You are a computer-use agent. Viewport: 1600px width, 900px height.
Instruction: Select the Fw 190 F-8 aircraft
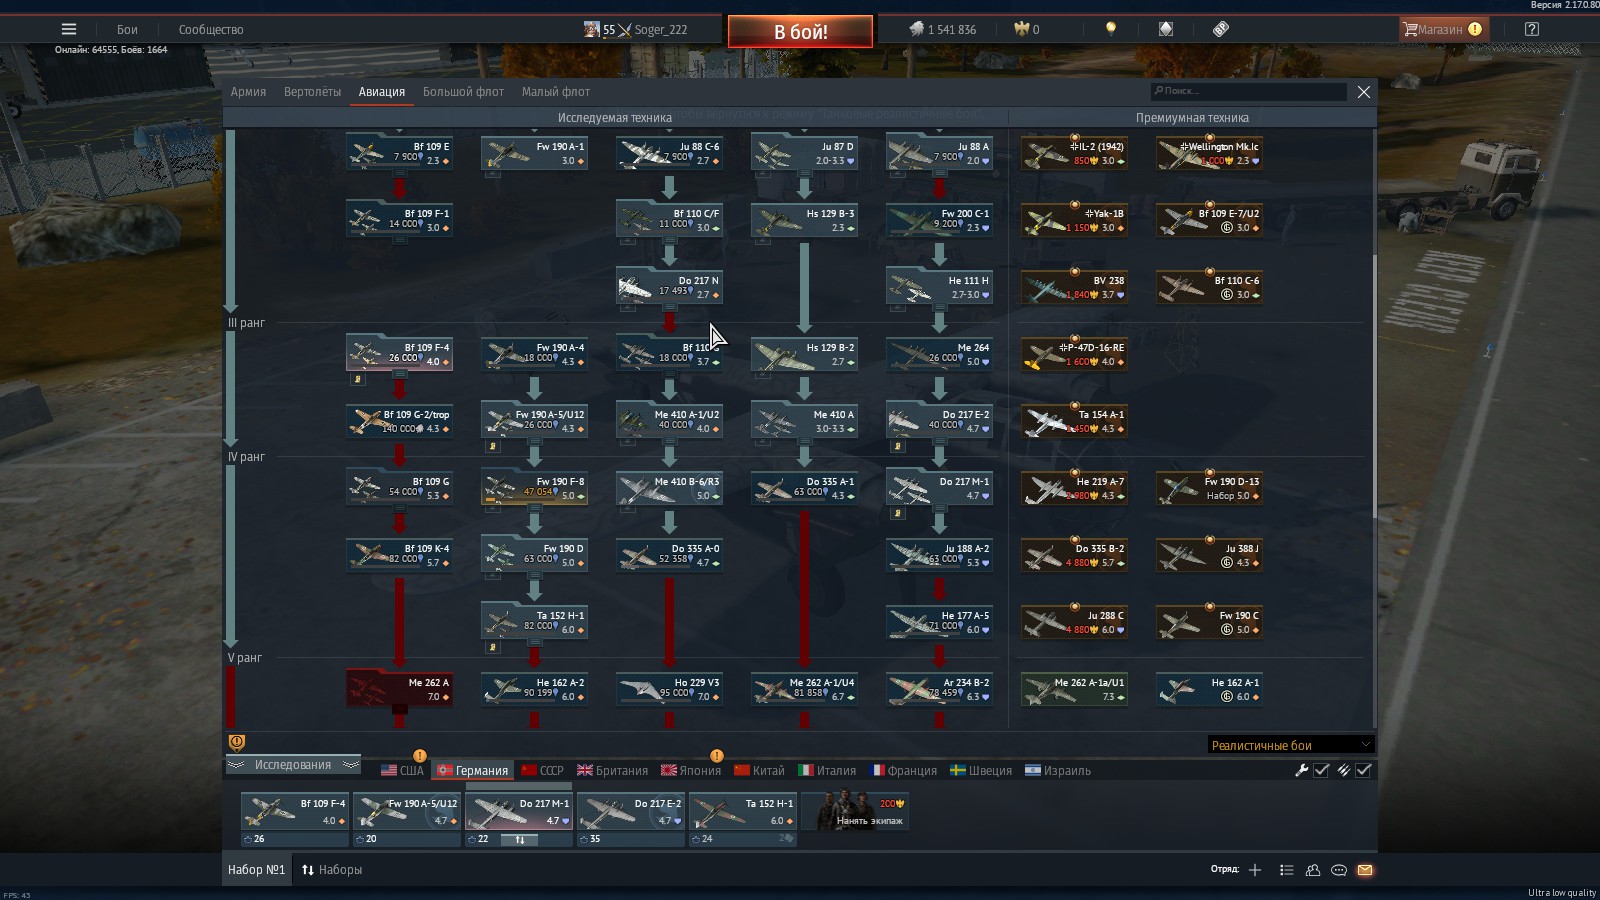534,488
